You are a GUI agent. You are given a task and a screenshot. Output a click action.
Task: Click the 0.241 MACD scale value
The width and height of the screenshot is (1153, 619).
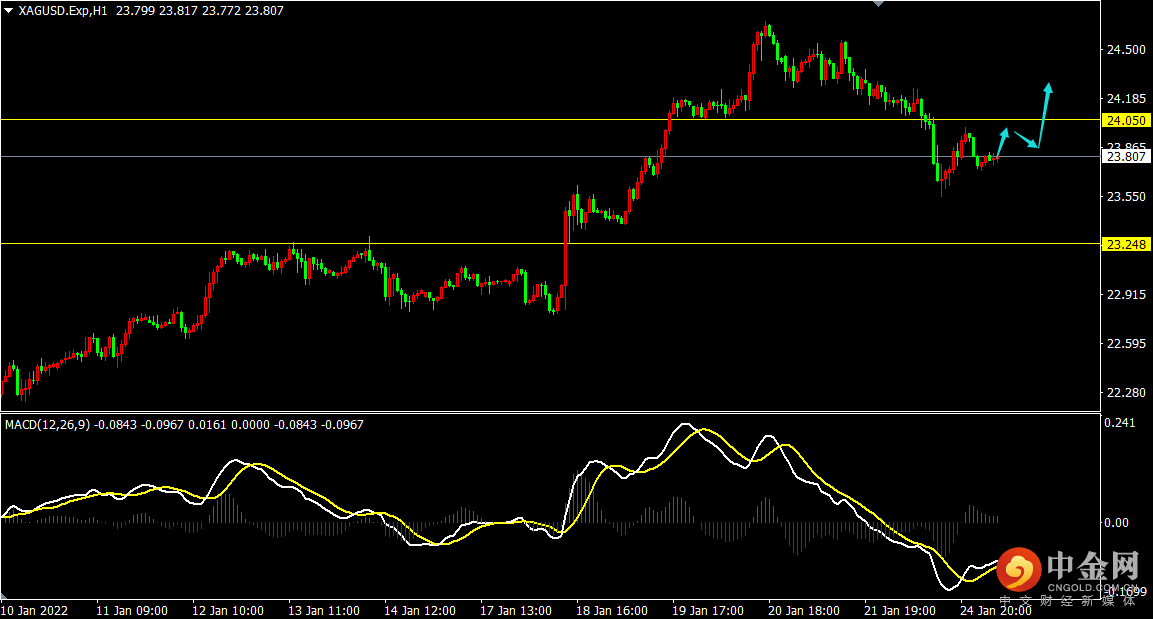pyautogui.click(x=1119, y=423)
